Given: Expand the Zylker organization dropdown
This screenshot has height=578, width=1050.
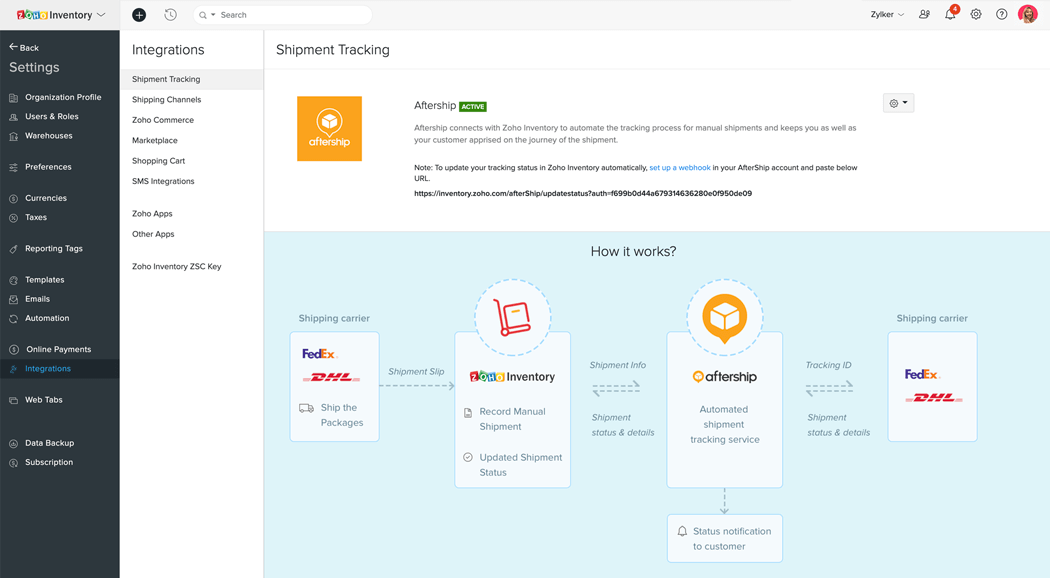Looking at the screenshot, I should (886, 14).
